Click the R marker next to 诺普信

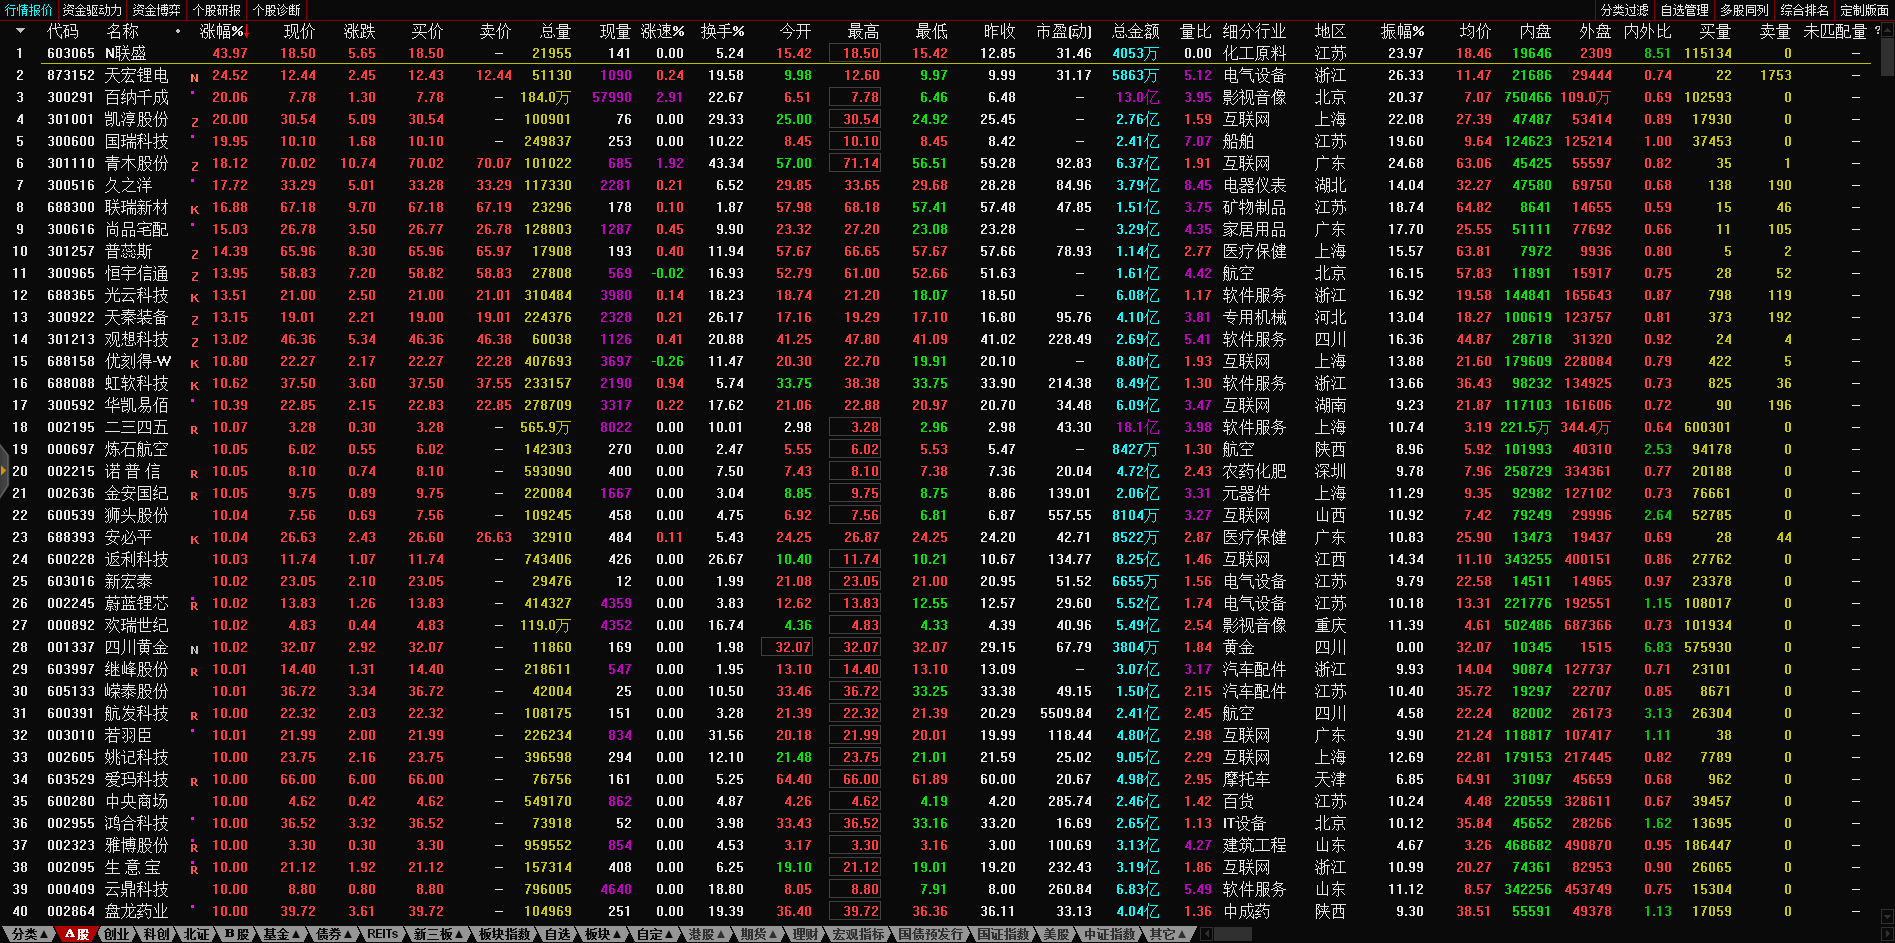coord(194,473)
